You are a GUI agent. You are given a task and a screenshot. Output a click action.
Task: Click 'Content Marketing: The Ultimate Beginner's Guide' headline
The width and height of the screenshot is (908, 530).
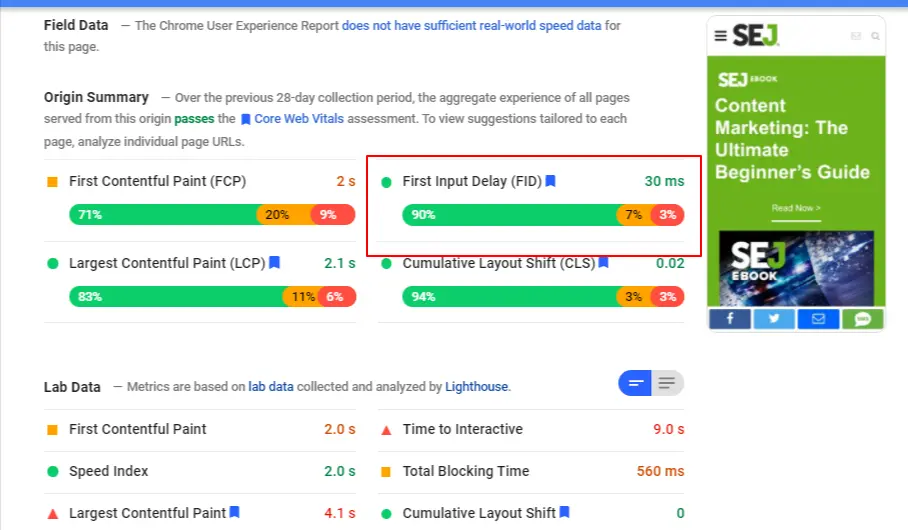[x=792, y=139]
